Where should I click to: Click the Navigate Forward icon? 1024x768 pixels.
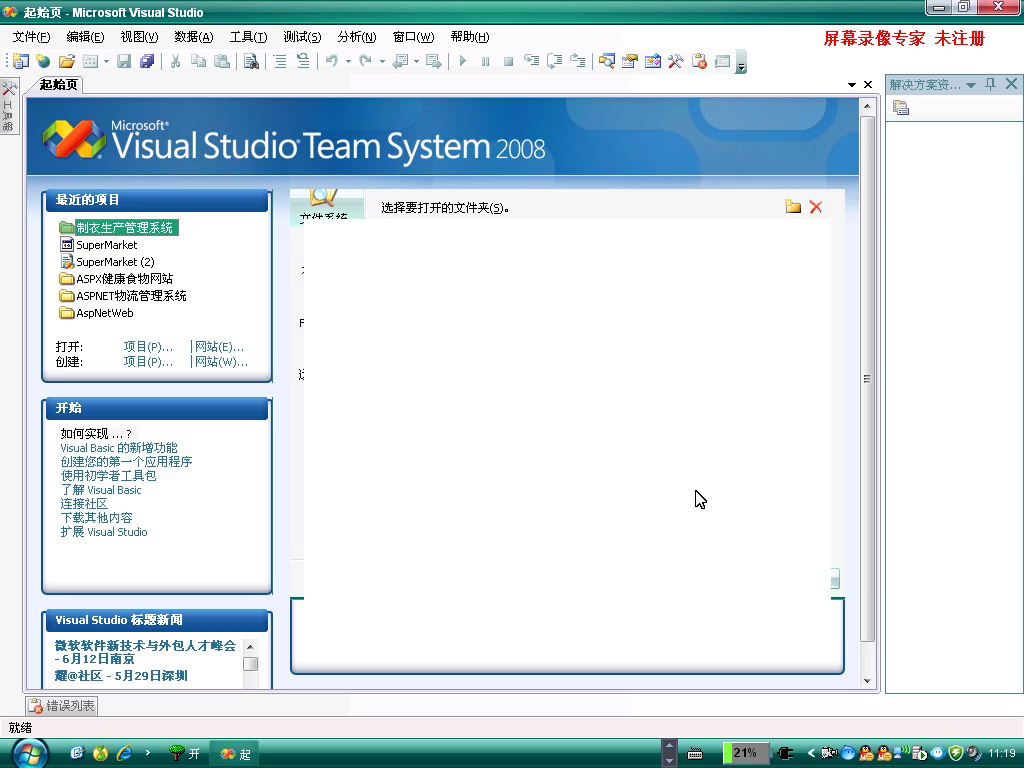pyautogui.click(x=434, y=61)
